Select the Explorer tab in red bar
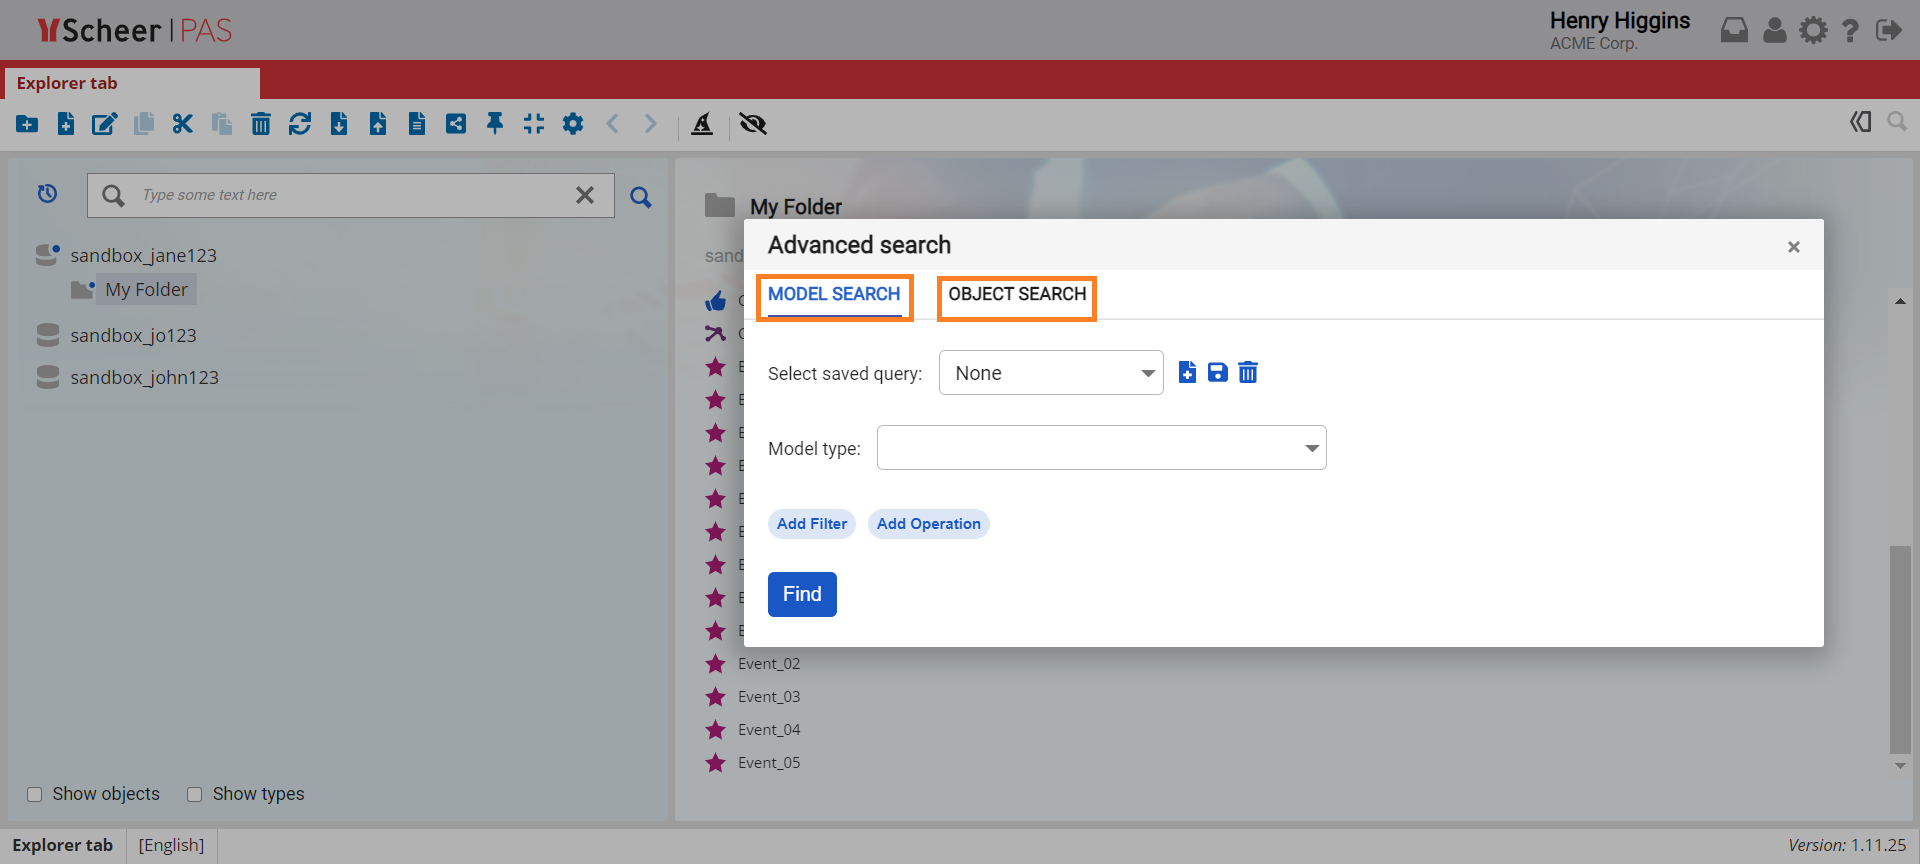The image size is (1920, 864). click(132, 83)
